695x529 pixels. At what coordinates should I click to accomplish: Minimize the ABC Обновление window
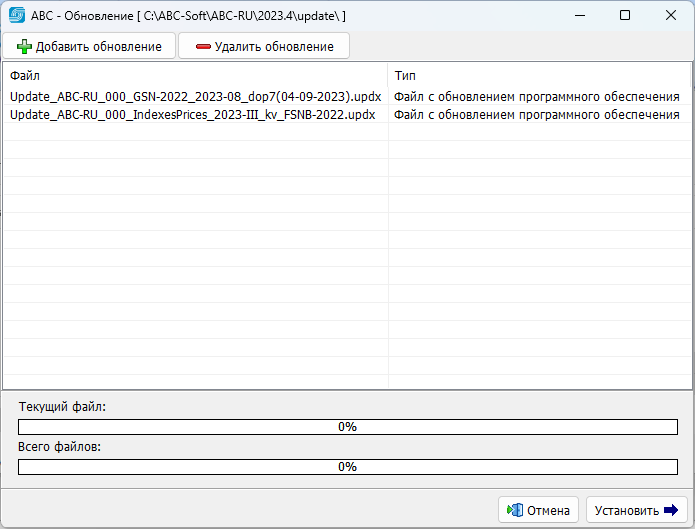580,16
